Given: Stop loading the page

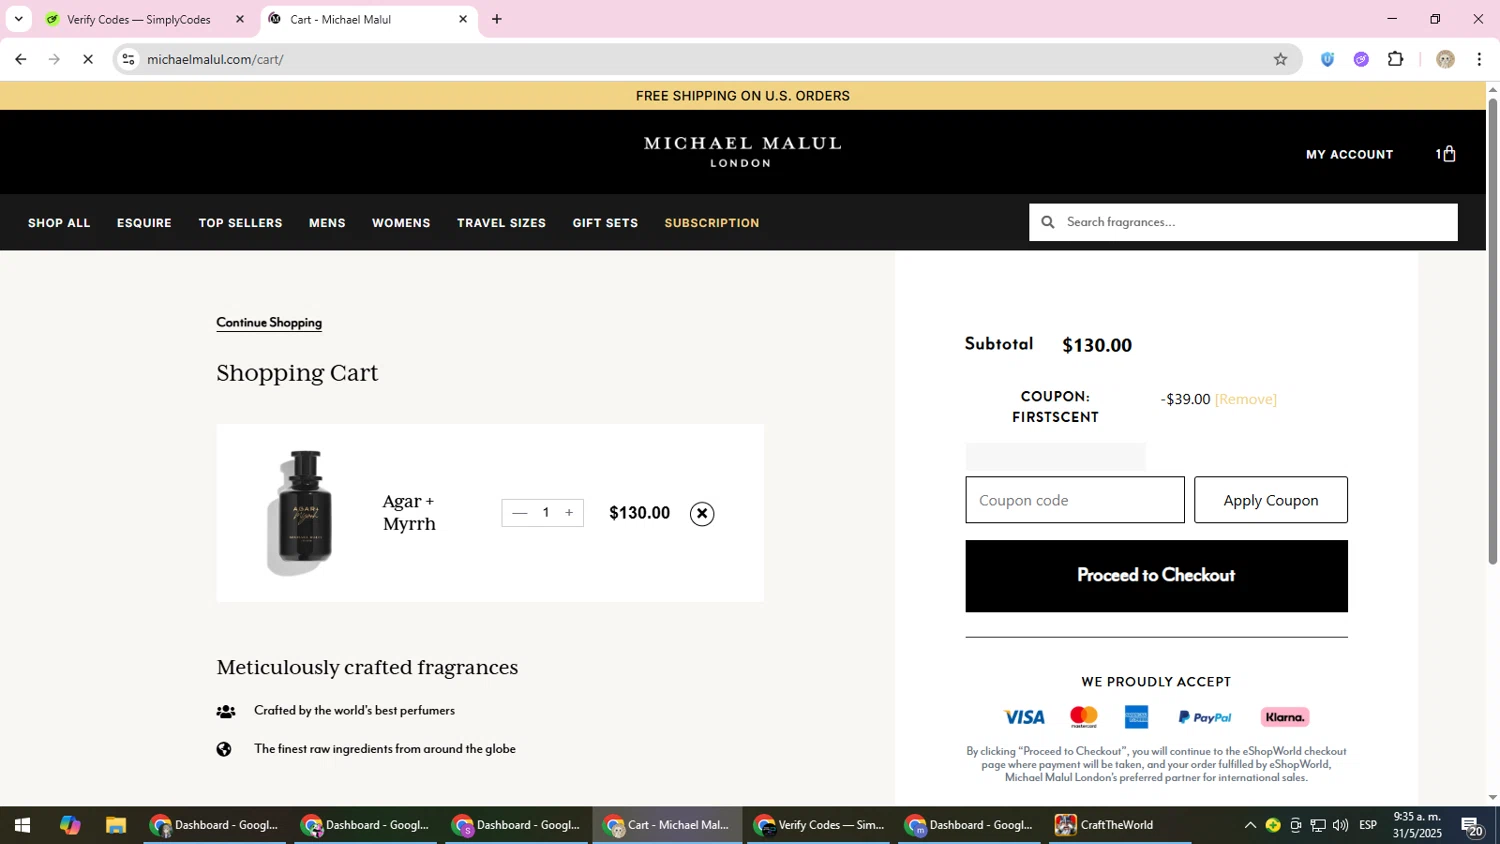Looking at the screenshot, I should 88,59.
